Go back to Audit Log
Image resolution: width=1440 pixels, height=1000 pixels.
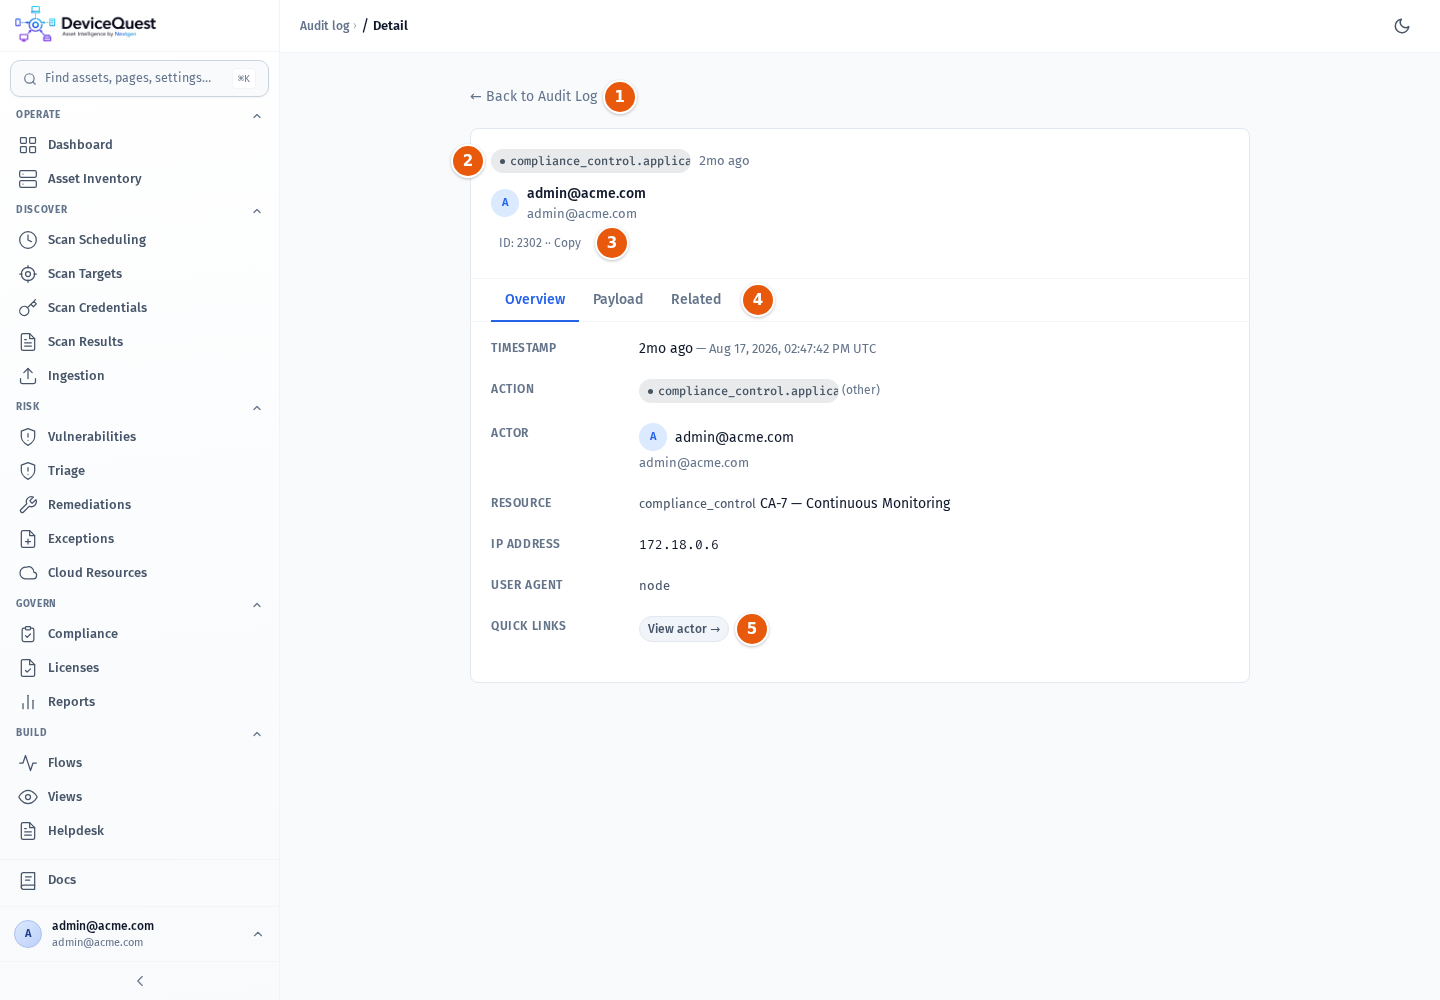(x=533, y=96)
